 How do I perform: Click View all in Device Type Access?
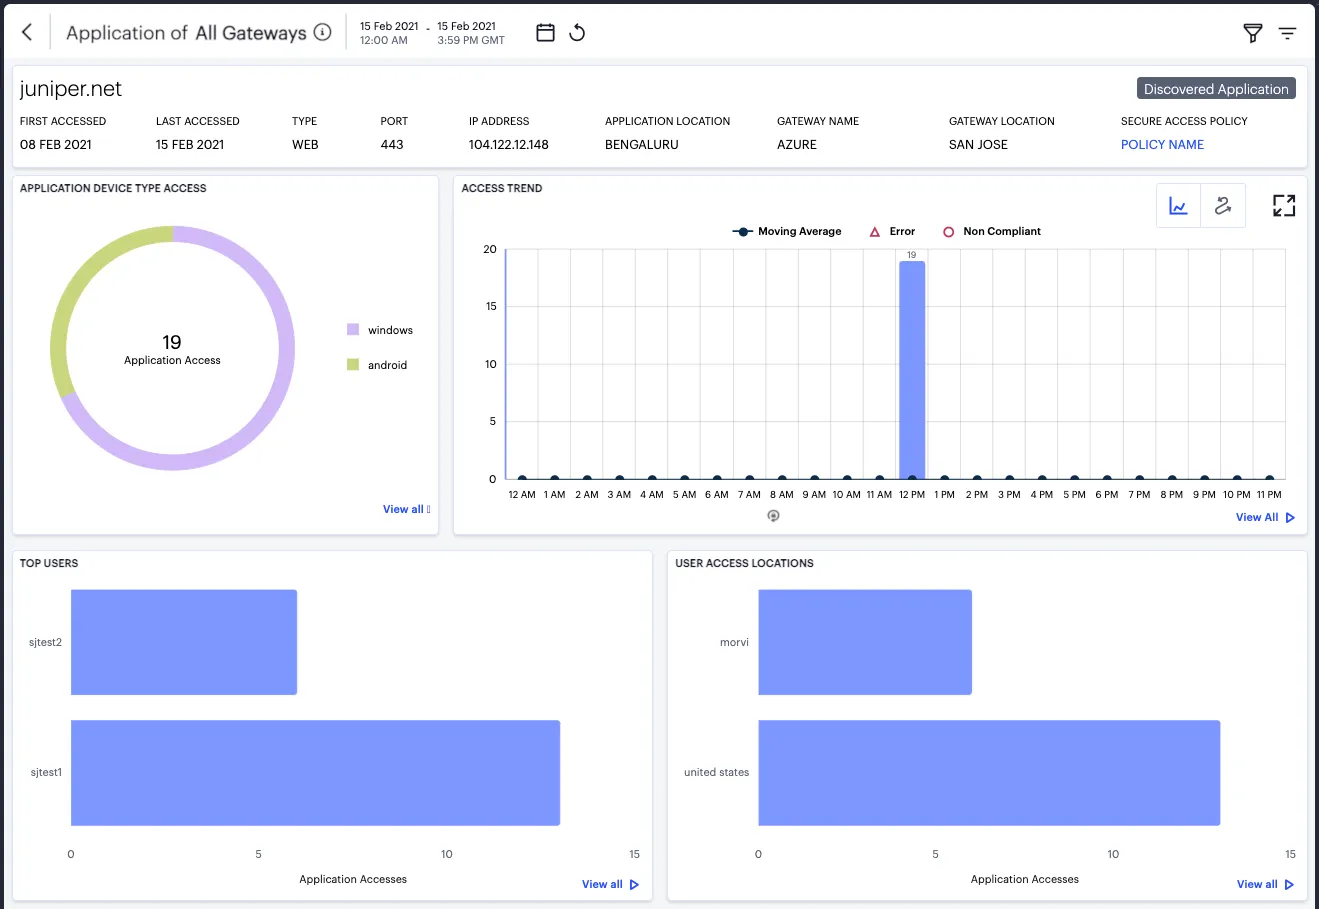point(406,509)
